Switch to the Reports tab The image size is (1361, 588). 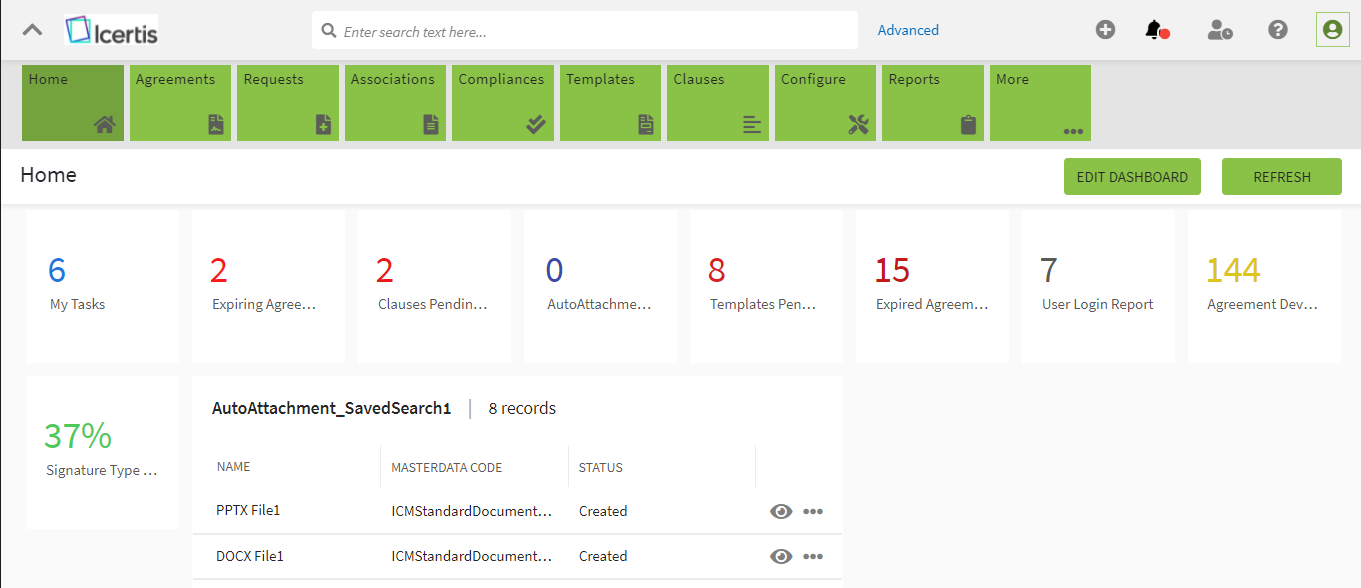[933, 103]
